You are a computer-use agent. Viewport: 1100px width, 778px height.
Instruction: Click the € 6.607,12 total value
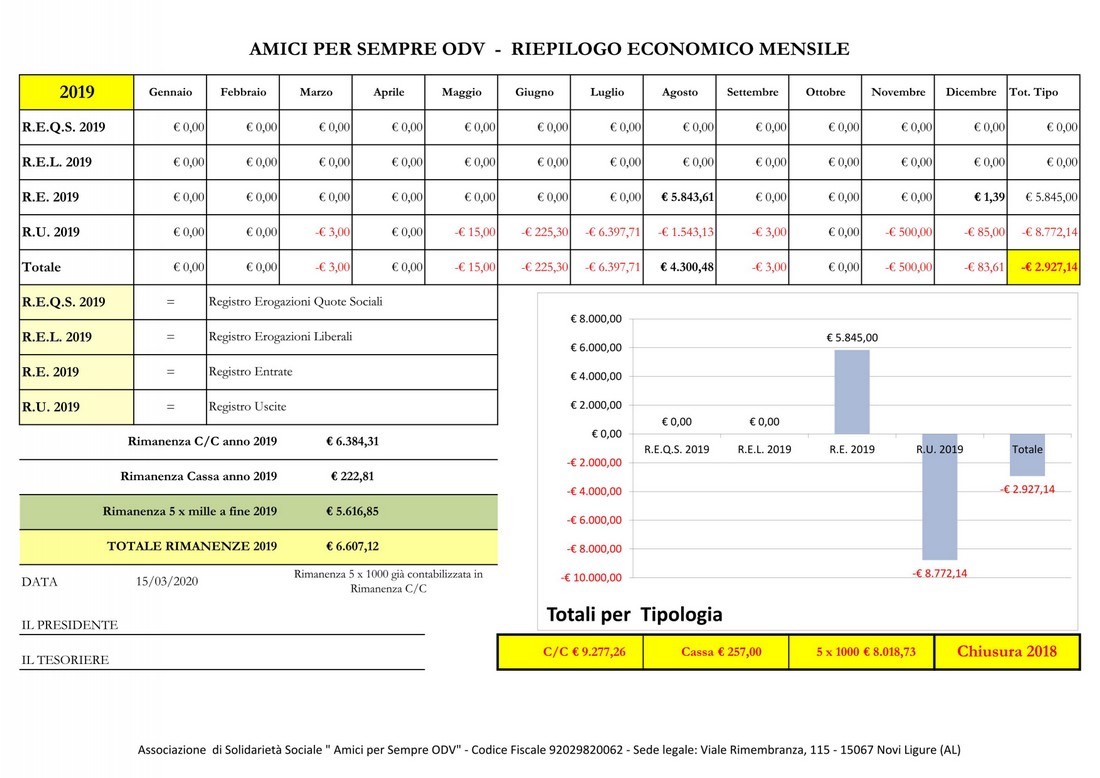(352, 546)
